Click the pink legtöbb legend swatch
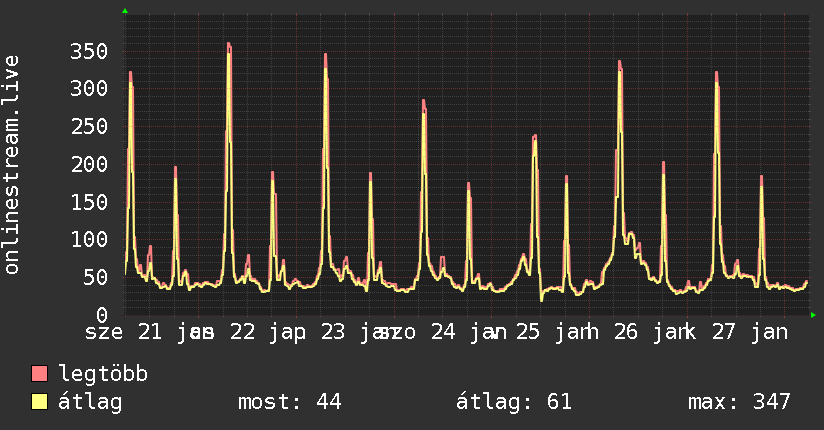Screen dimensions: 824x430 39,373
